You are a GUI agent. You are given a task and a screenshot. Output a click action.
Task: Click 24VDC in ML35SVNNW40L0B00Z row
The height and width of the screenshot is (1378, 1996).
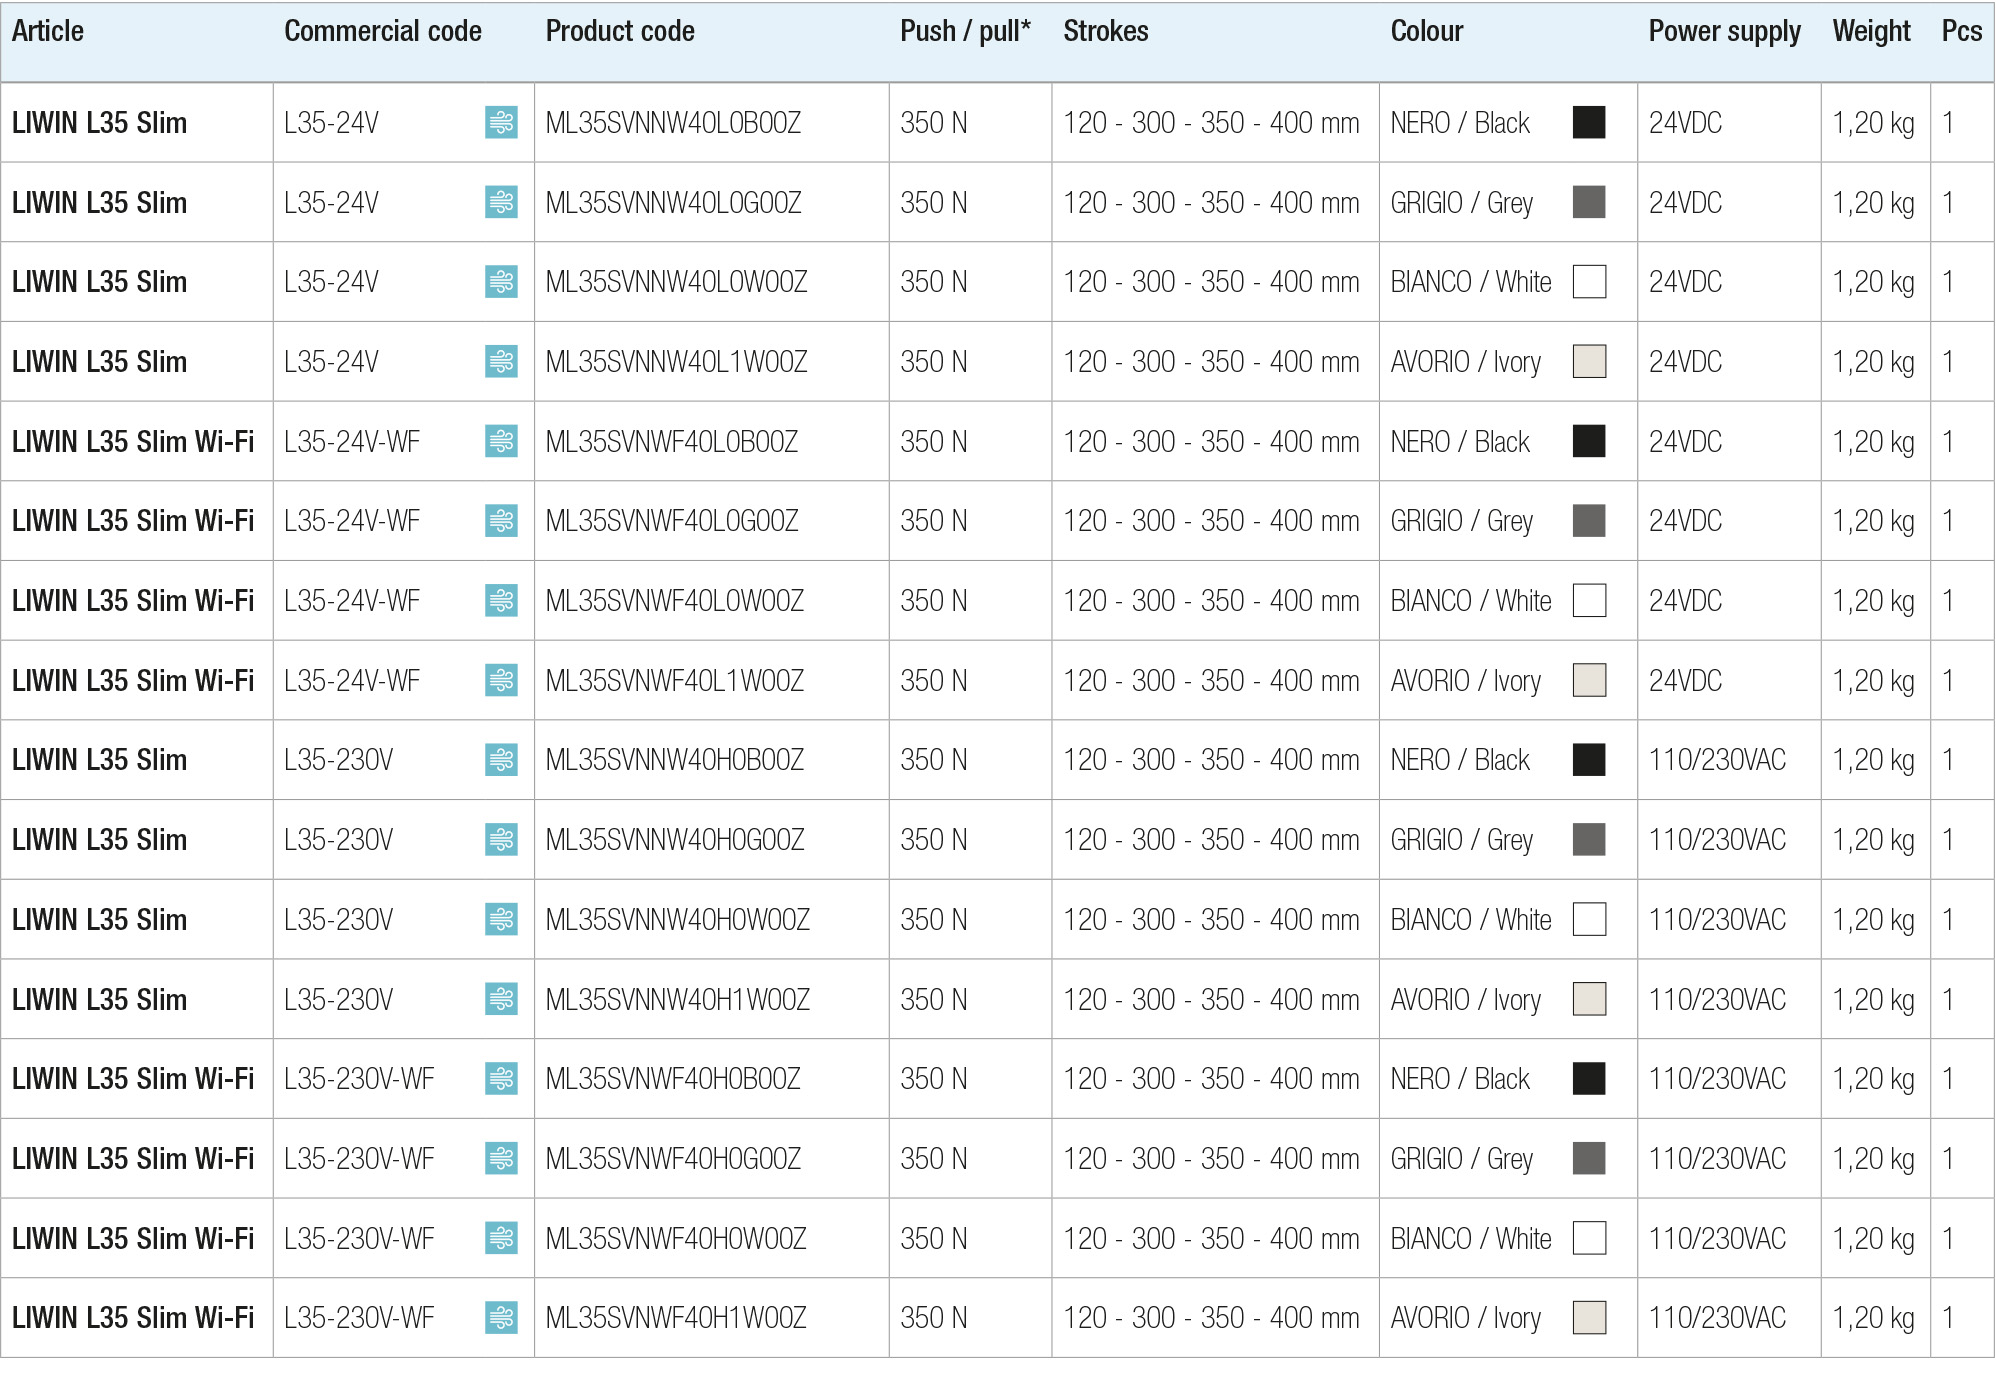[1685, 123]
